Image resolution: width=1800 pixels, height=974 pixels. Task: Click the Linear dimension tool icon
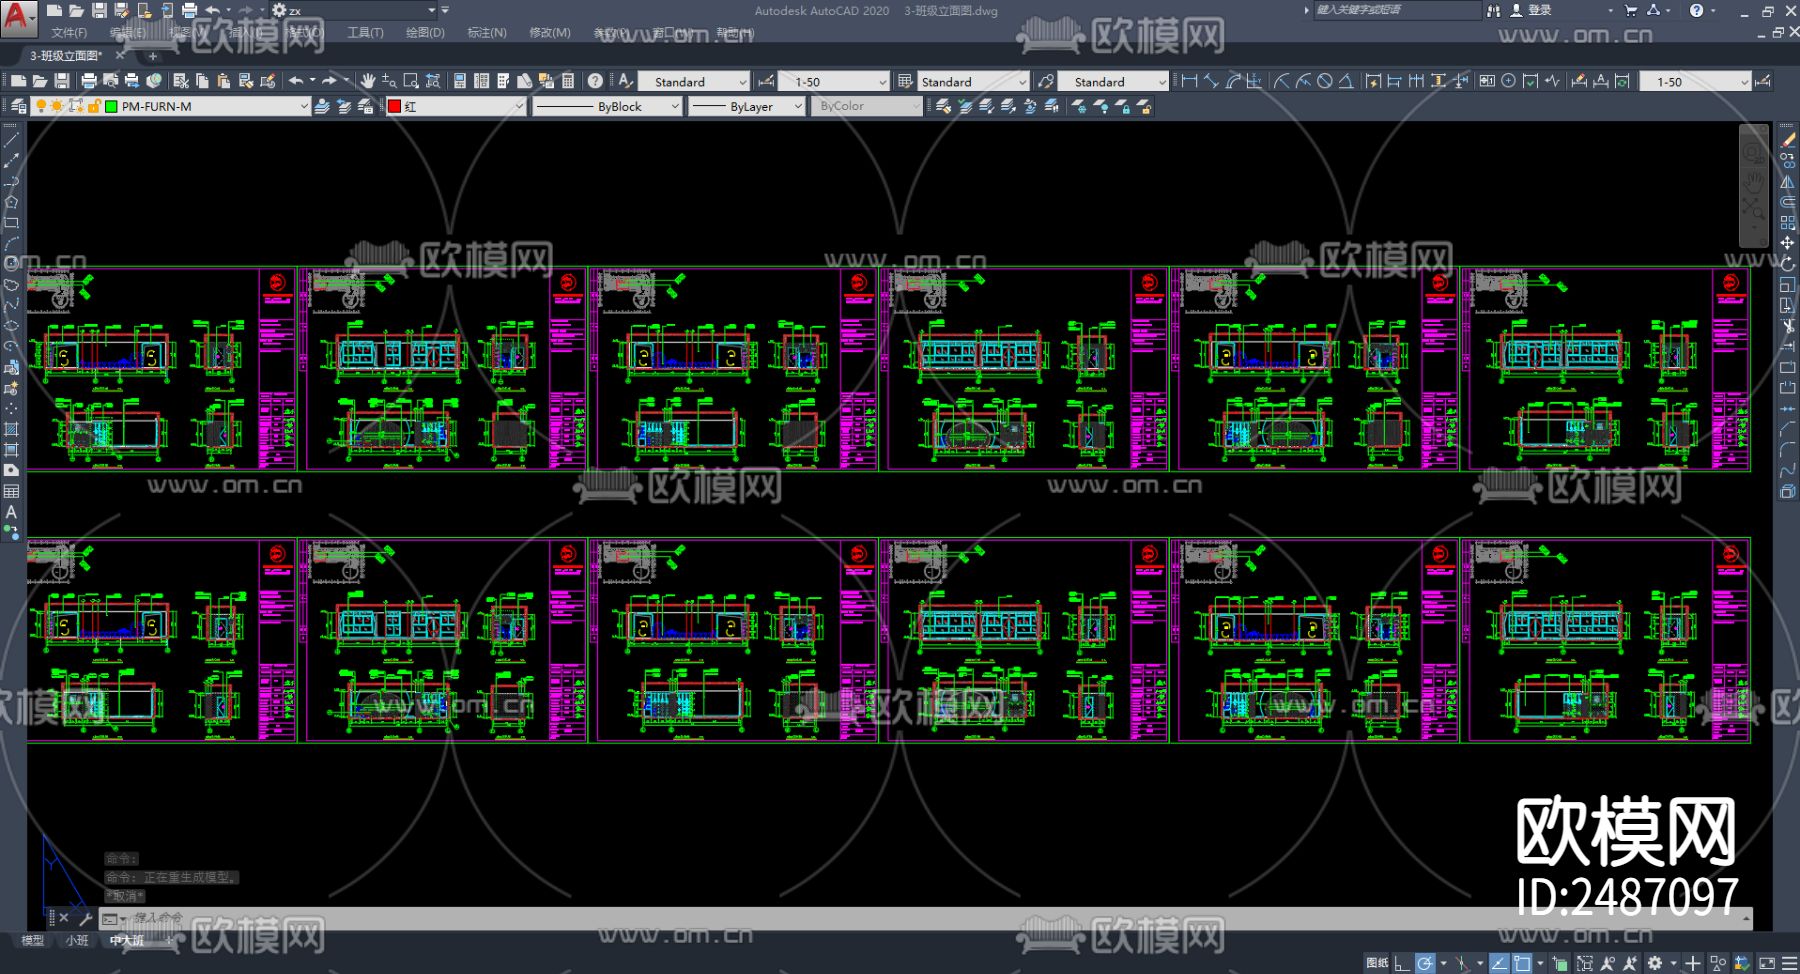point(1189,81)
